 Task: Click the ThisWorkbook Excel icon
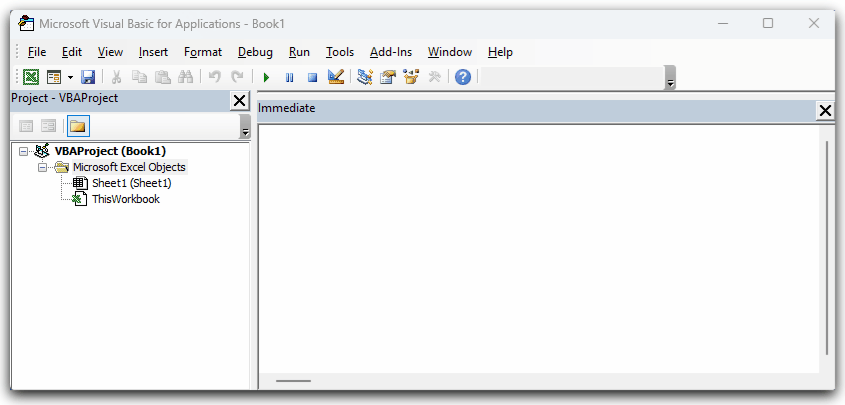[x=80, y=199]
